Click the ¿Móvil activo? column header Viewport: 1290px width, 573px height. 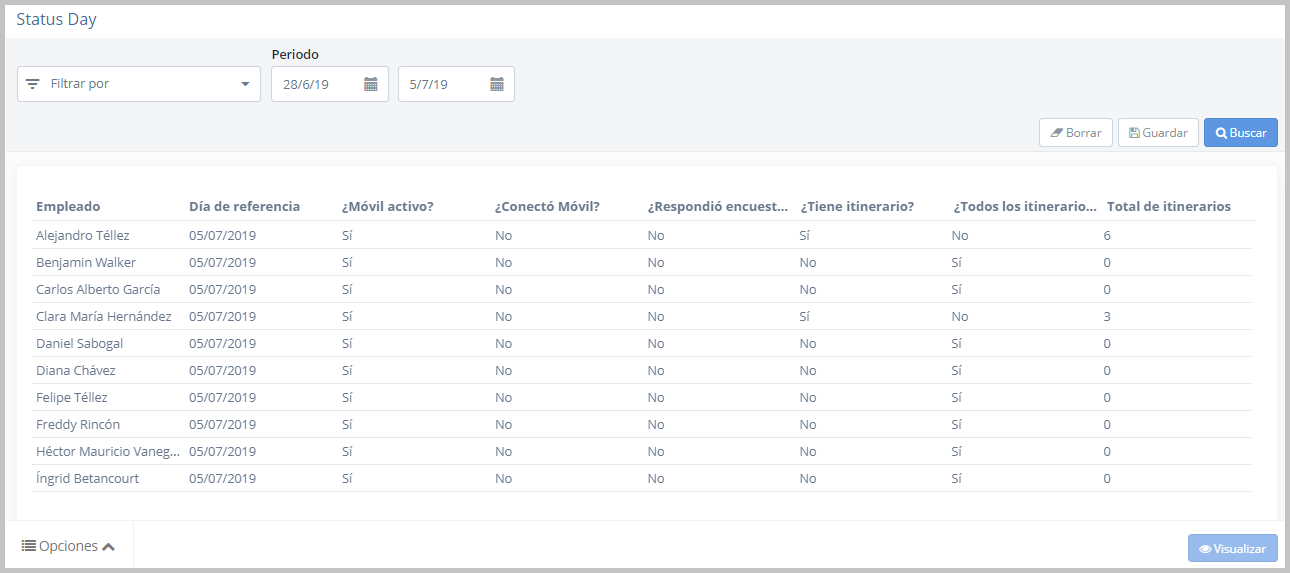(387, 207)
